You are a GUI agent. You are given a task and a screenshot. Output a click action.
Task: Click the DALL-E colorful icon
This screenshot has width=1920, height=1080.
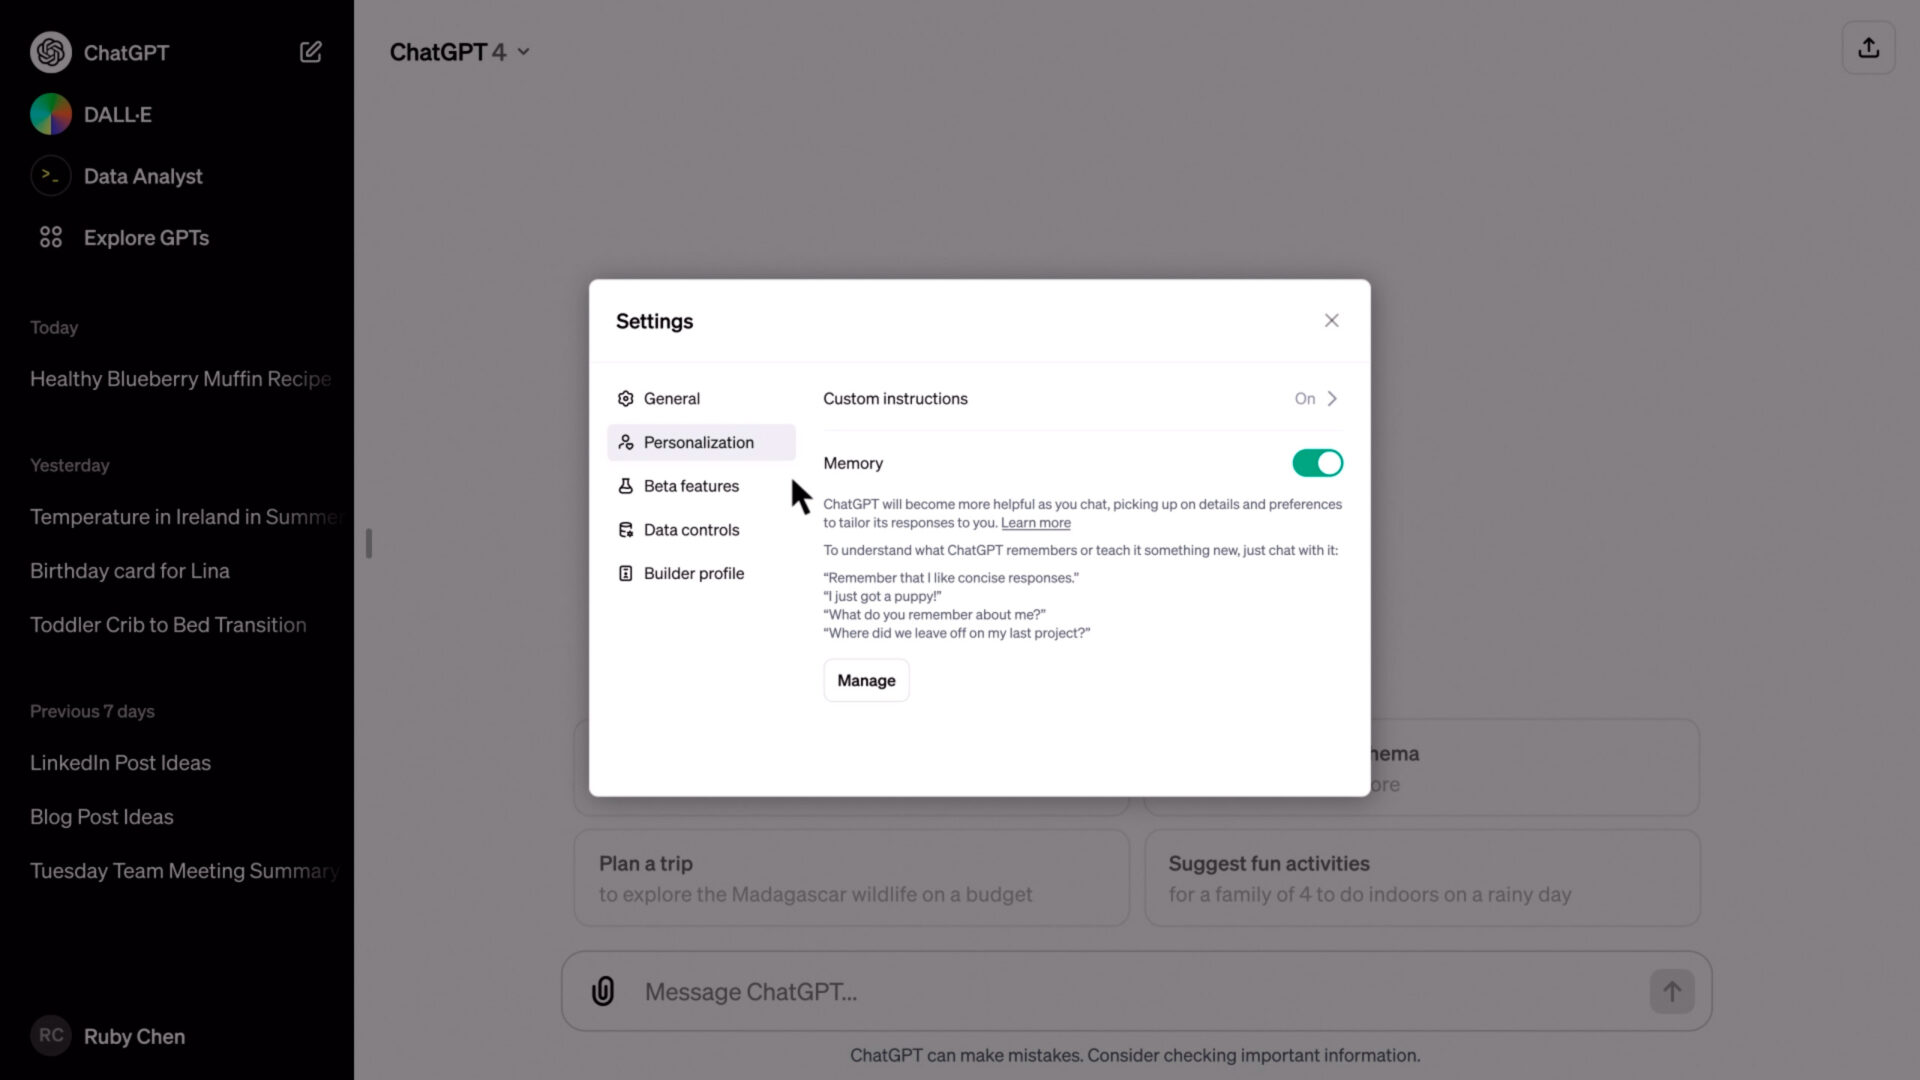click(x=51, y=113)
